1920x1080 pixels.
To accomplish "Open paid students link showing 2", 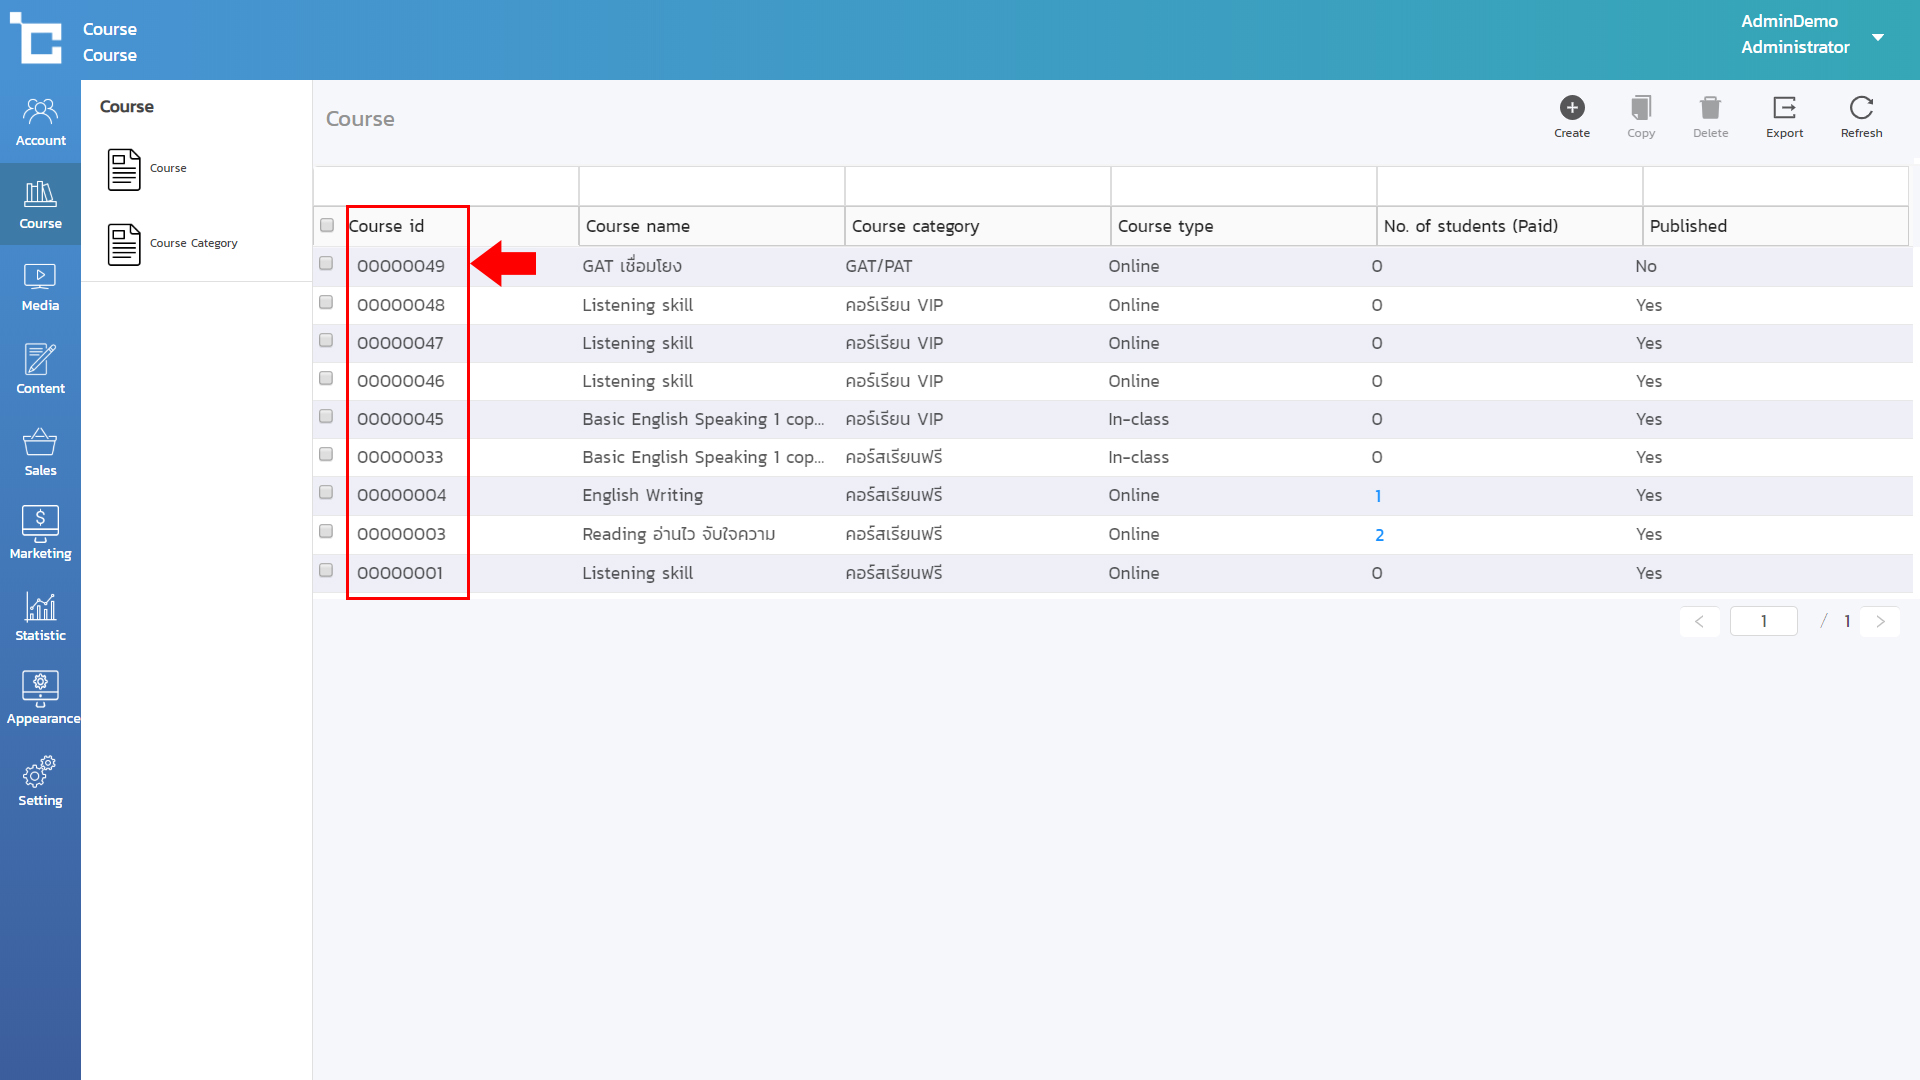I will [x=1379, y=536].
